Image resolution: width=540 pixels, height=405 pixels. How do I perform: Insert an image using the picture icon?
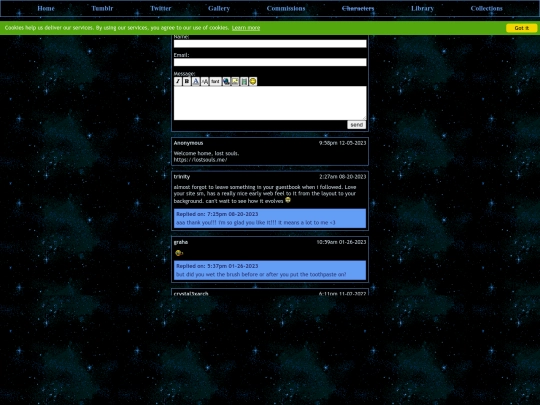tap(235, 81)
